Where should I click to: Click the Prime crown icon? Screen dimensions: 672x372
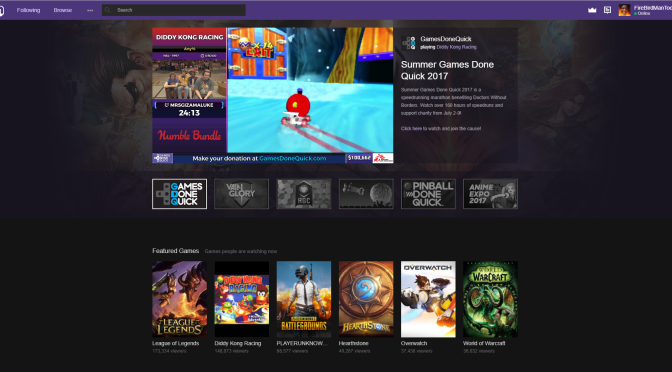[x=592, y=10]
